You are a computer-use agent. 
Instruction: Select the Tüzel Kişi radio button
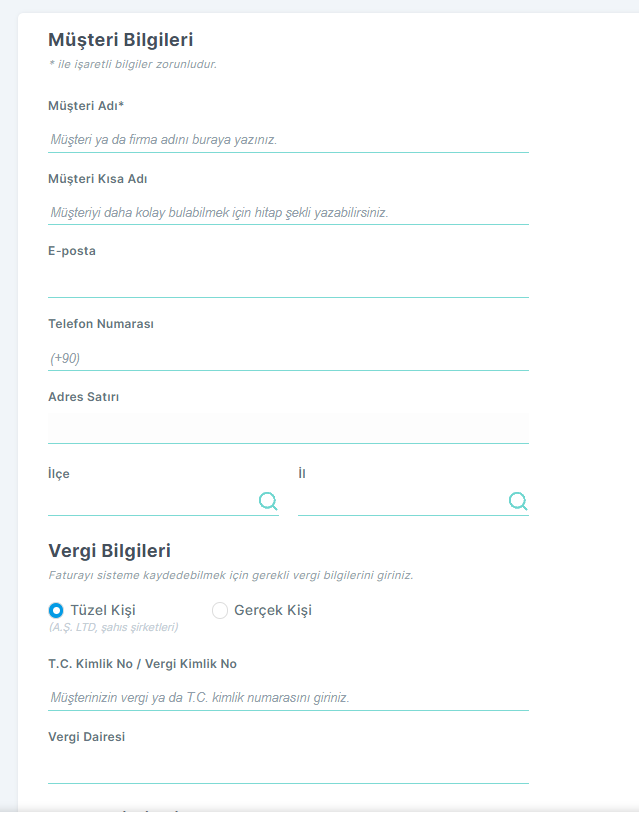[56, 610]
